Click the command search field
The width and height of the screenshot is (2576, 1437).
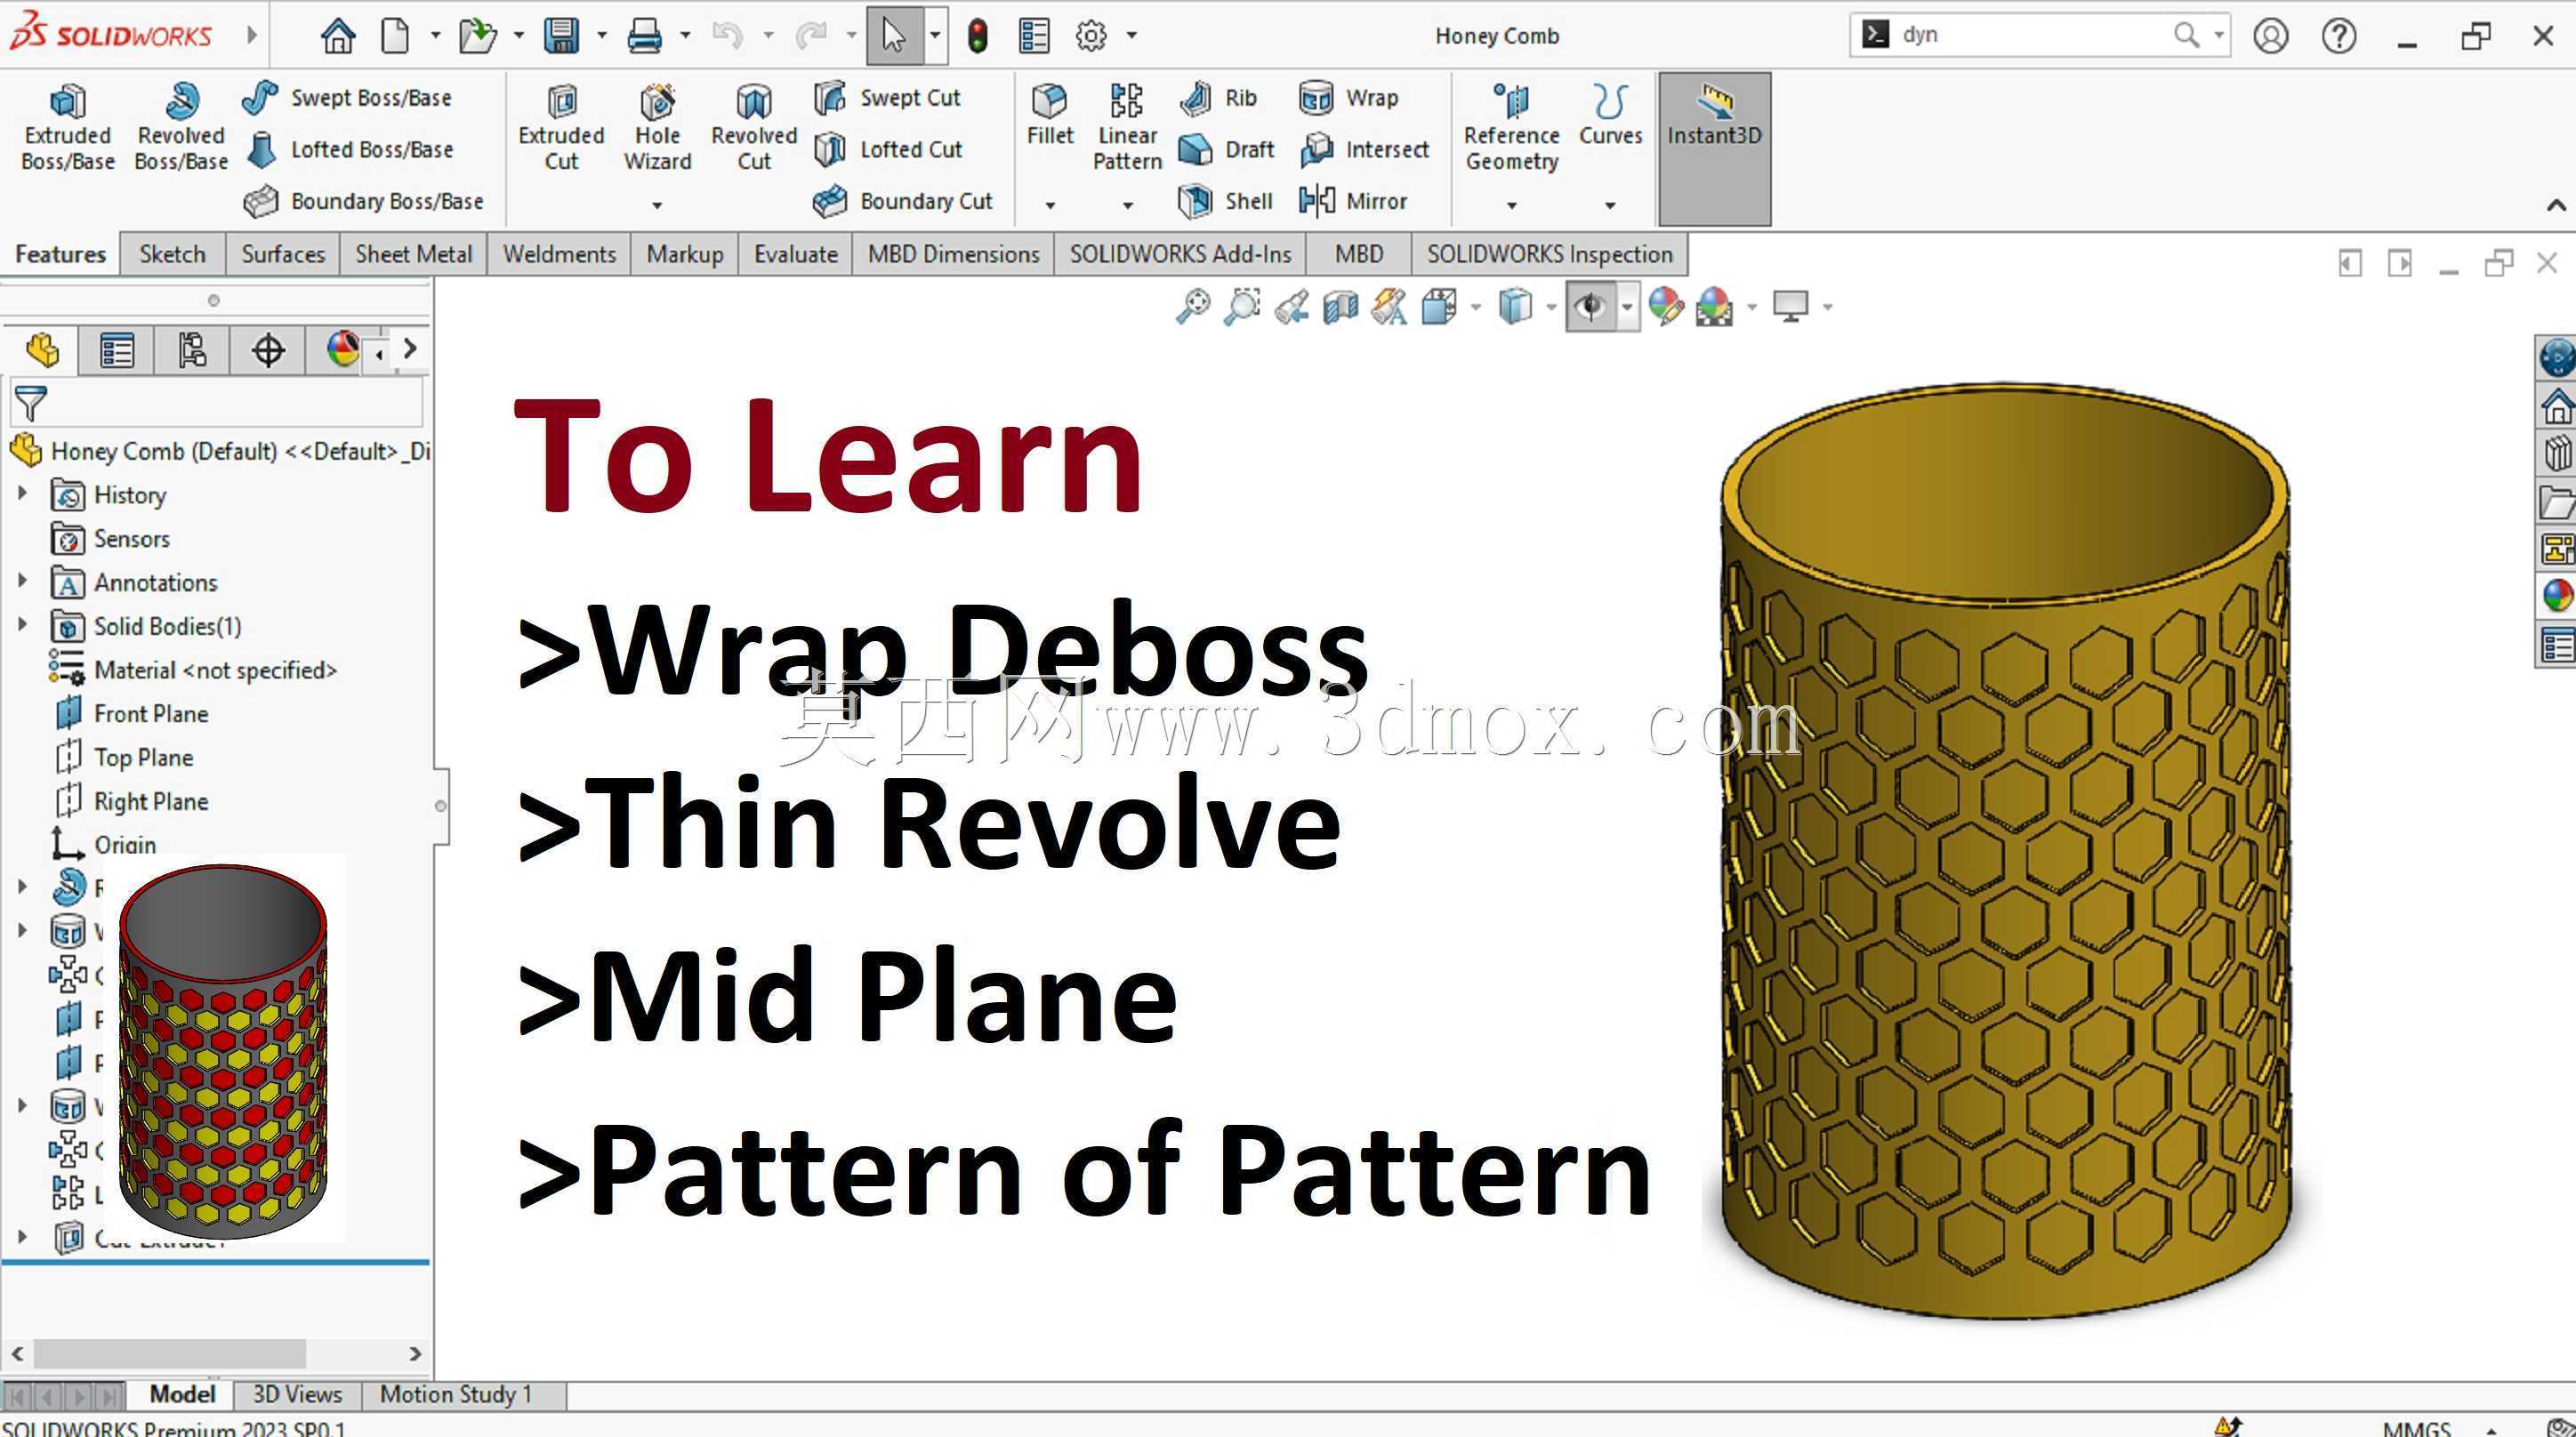pos(2030,35)
